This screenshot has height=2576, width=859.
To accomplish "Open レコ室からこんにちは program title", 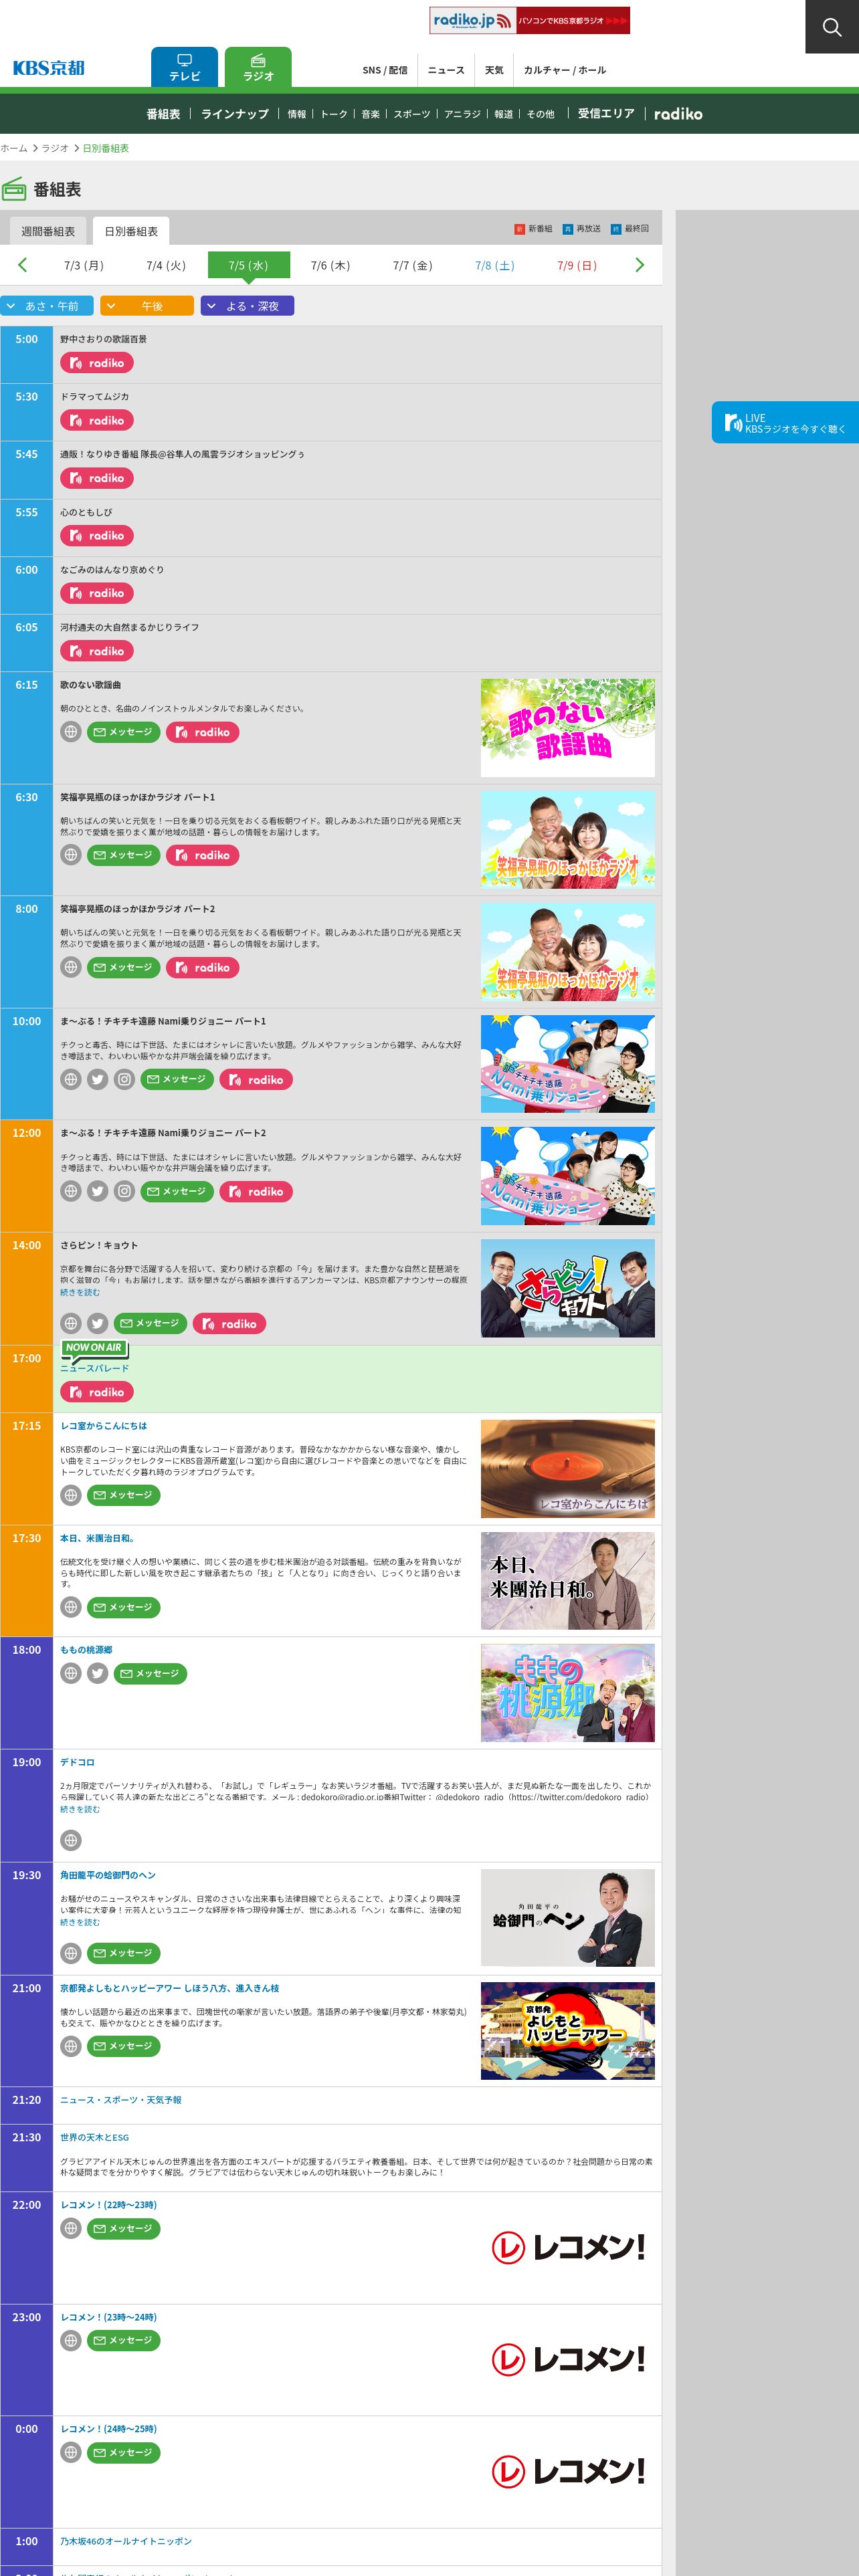I will point(103,1426).
